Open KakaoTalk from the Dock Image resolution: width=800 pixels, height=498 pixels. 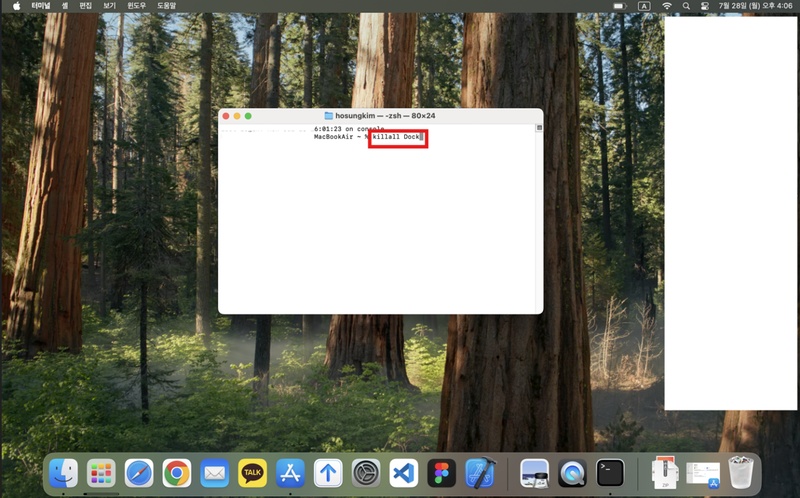tap(252, 473)
